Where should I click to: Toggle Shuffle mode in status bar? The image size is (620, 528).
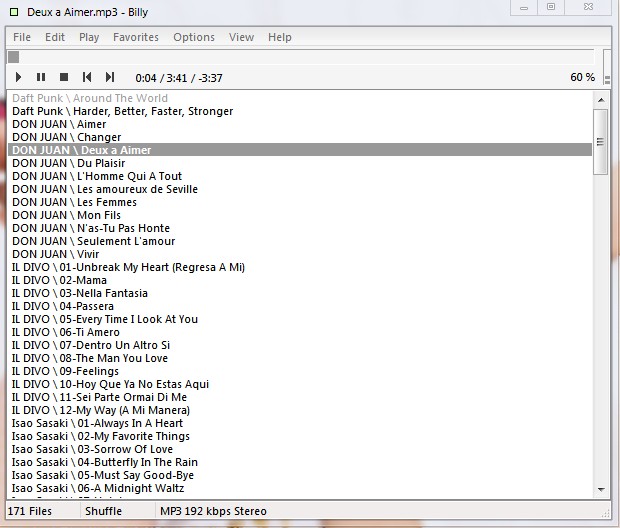(x=103, y=511)
